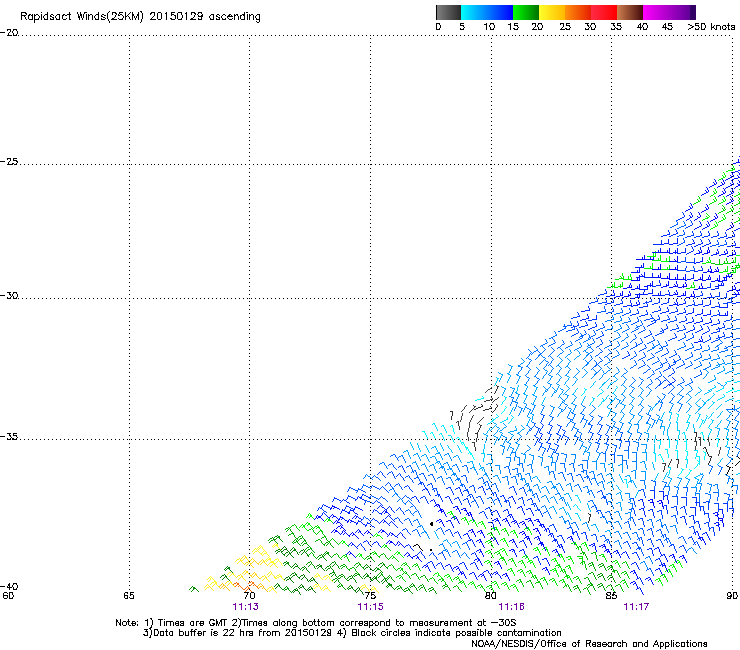
Task: Click the legend tick label 40
Action: pos(642,27)
